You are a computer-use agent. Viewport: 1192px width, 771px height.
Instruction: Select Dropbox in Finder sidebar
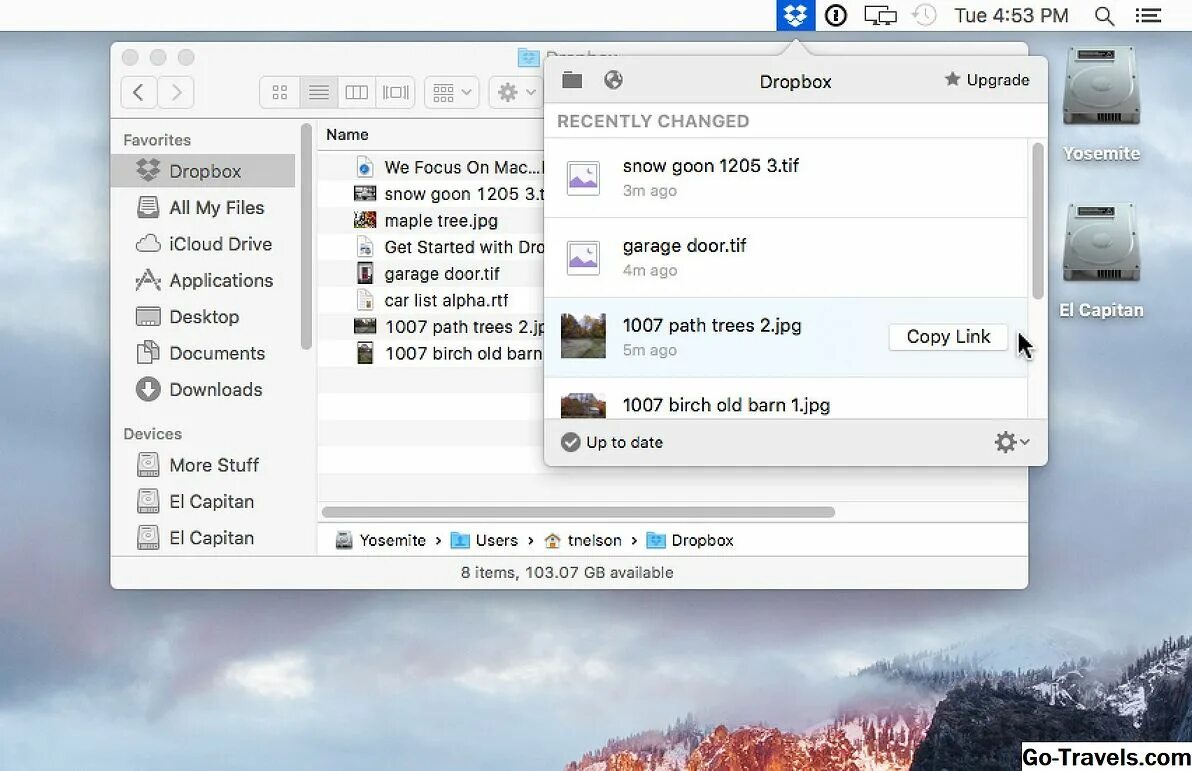[x=203, y=171]
